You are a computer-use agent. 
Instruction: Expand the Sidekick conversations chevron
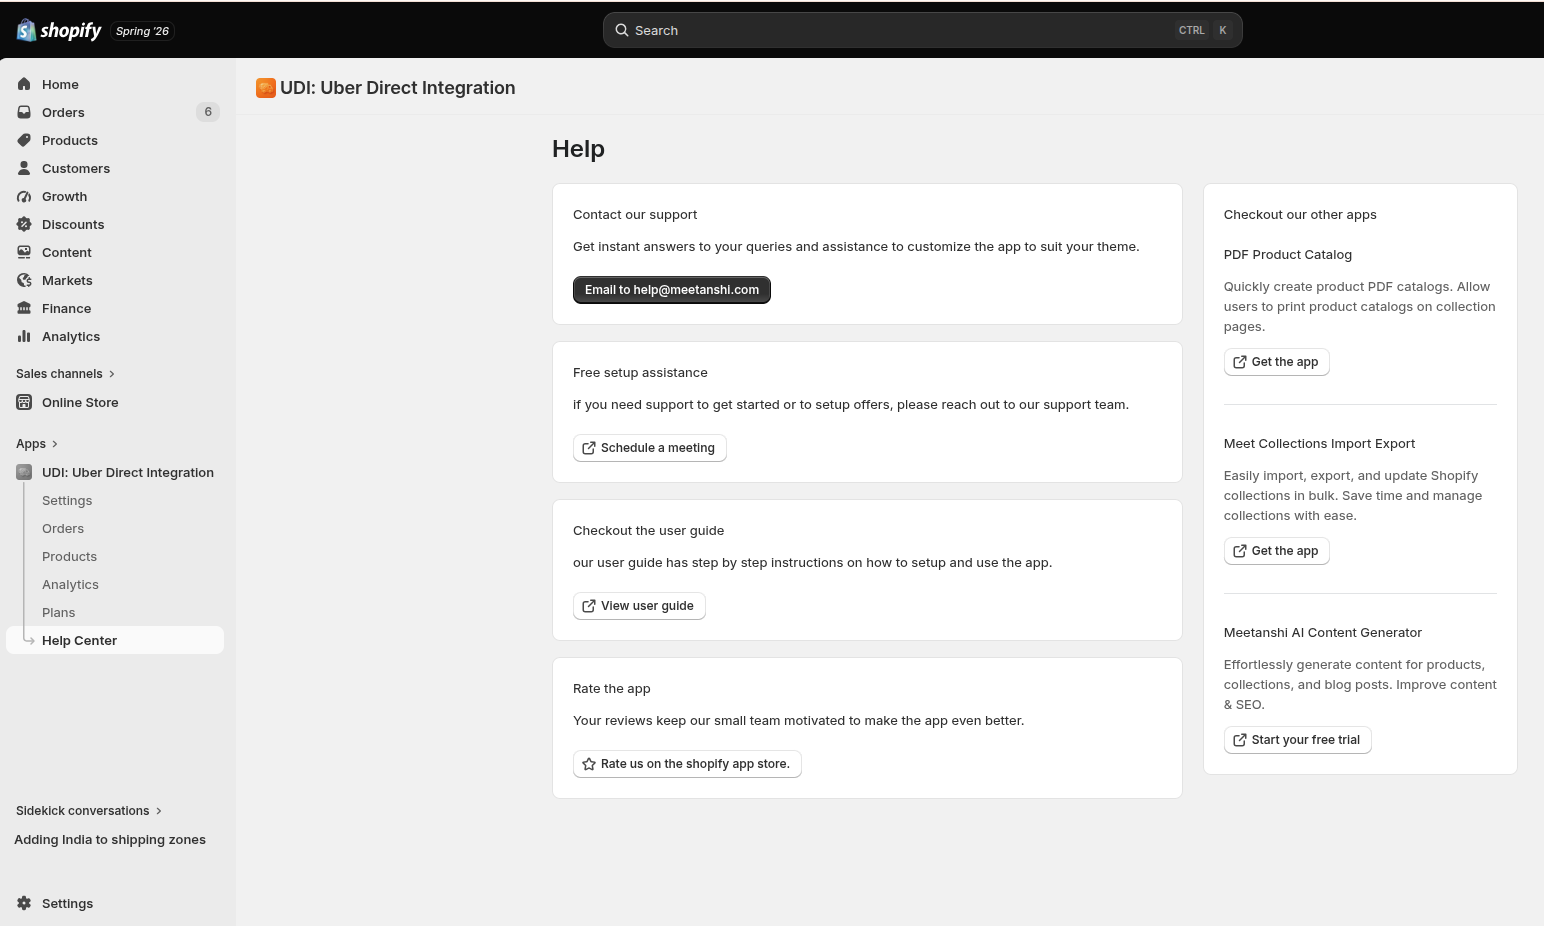tap(159, 810)
